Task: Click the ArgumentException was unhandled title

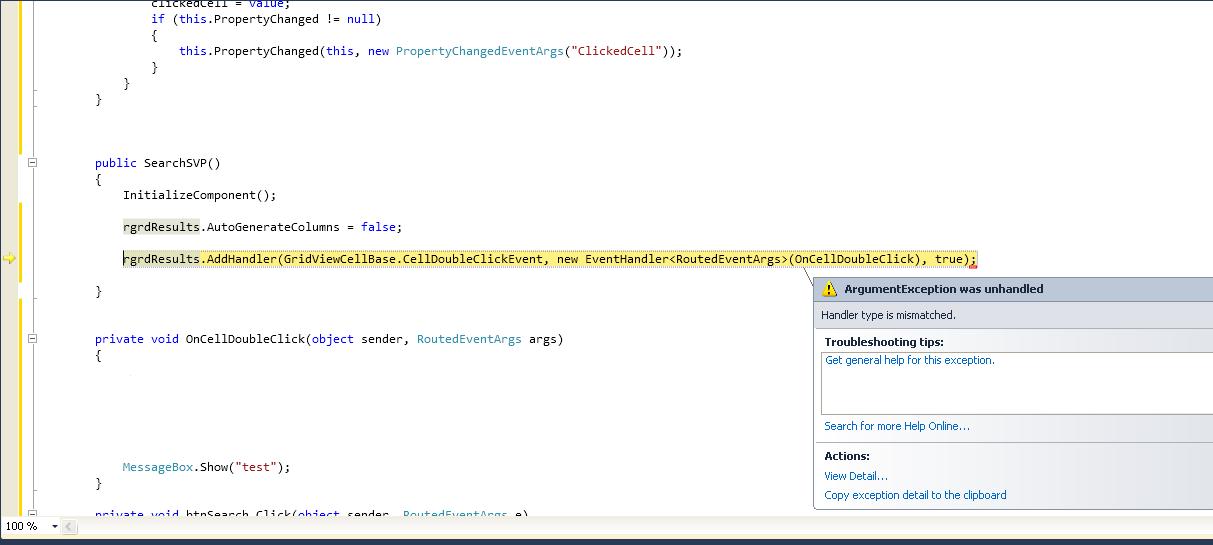Action: [x=943, y=289]
